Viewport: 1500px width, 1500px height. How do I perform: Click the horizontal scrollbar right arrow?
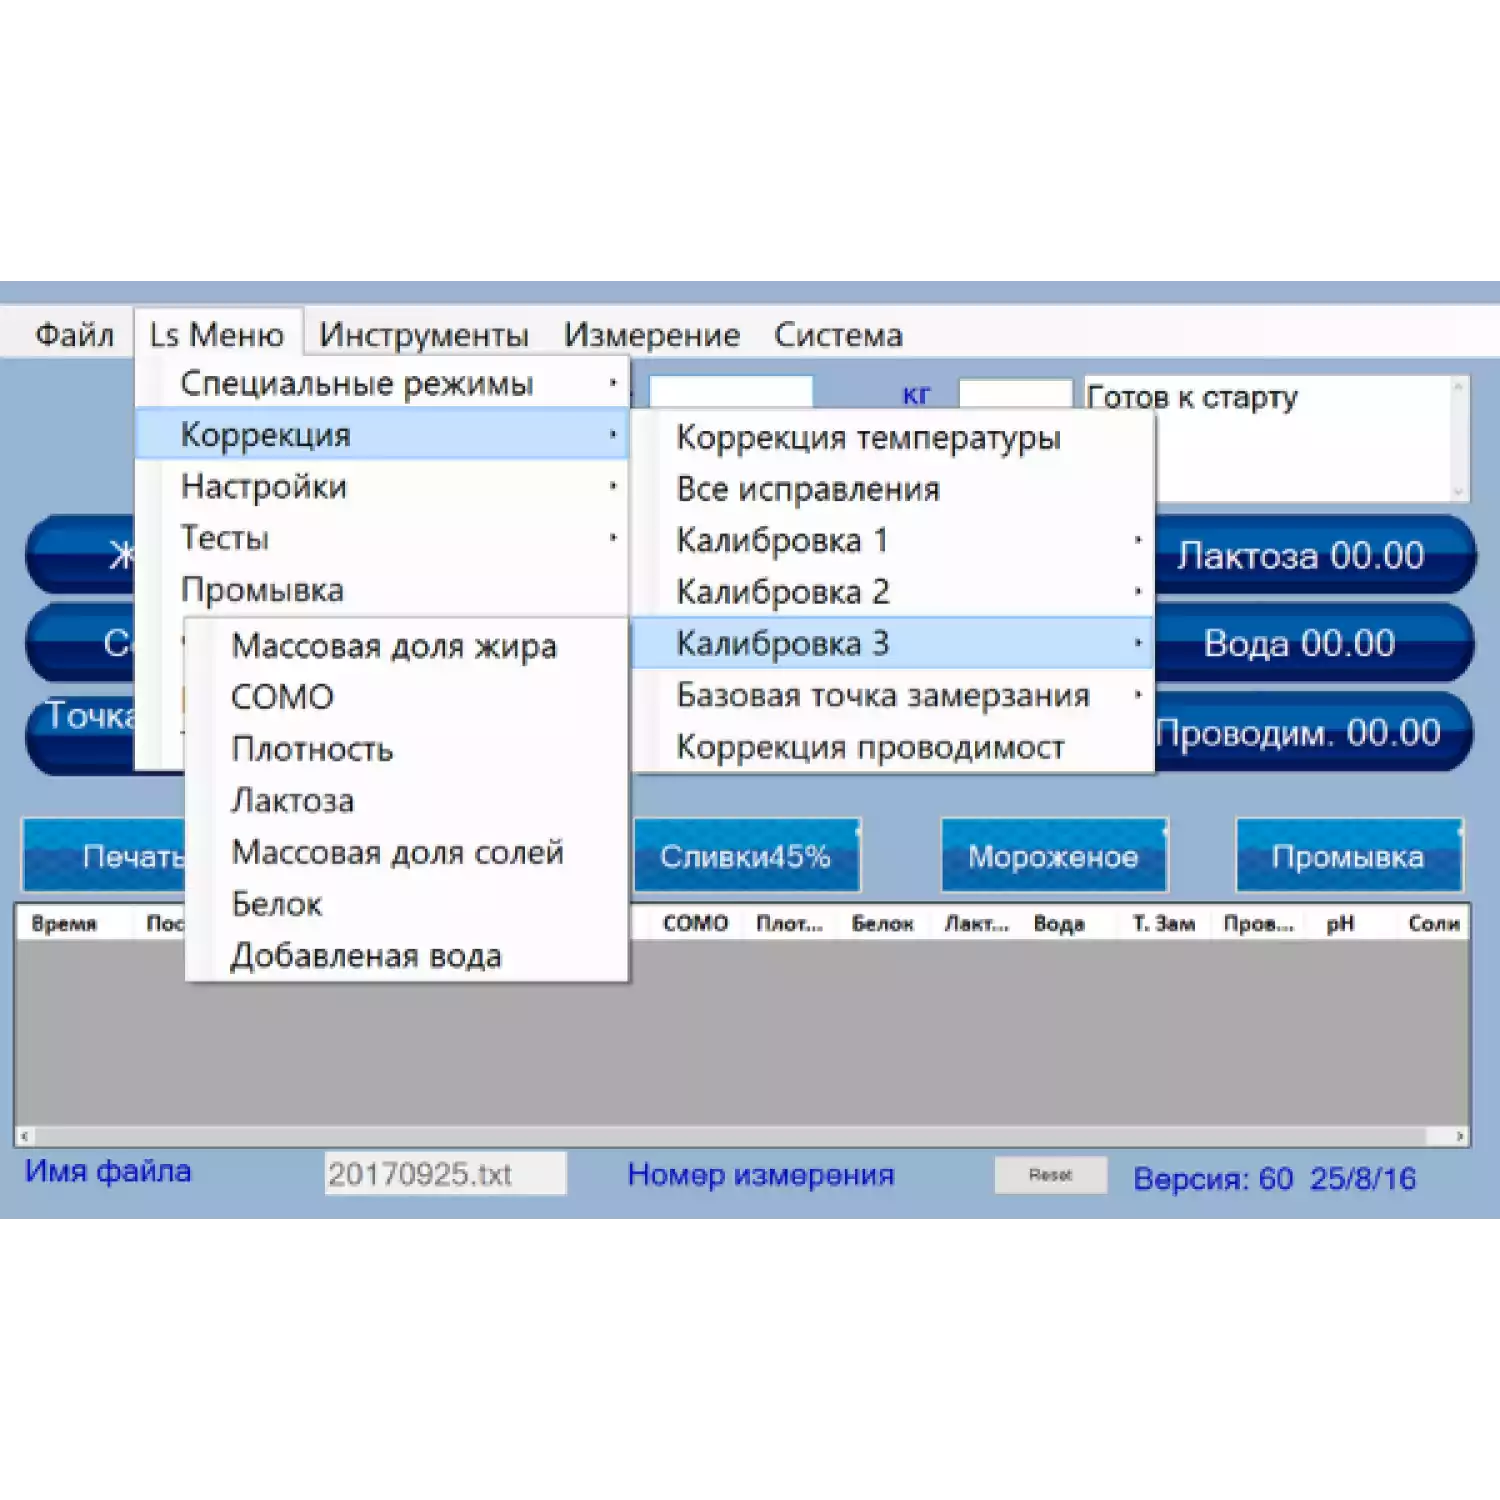[x=1460, y=1136]
